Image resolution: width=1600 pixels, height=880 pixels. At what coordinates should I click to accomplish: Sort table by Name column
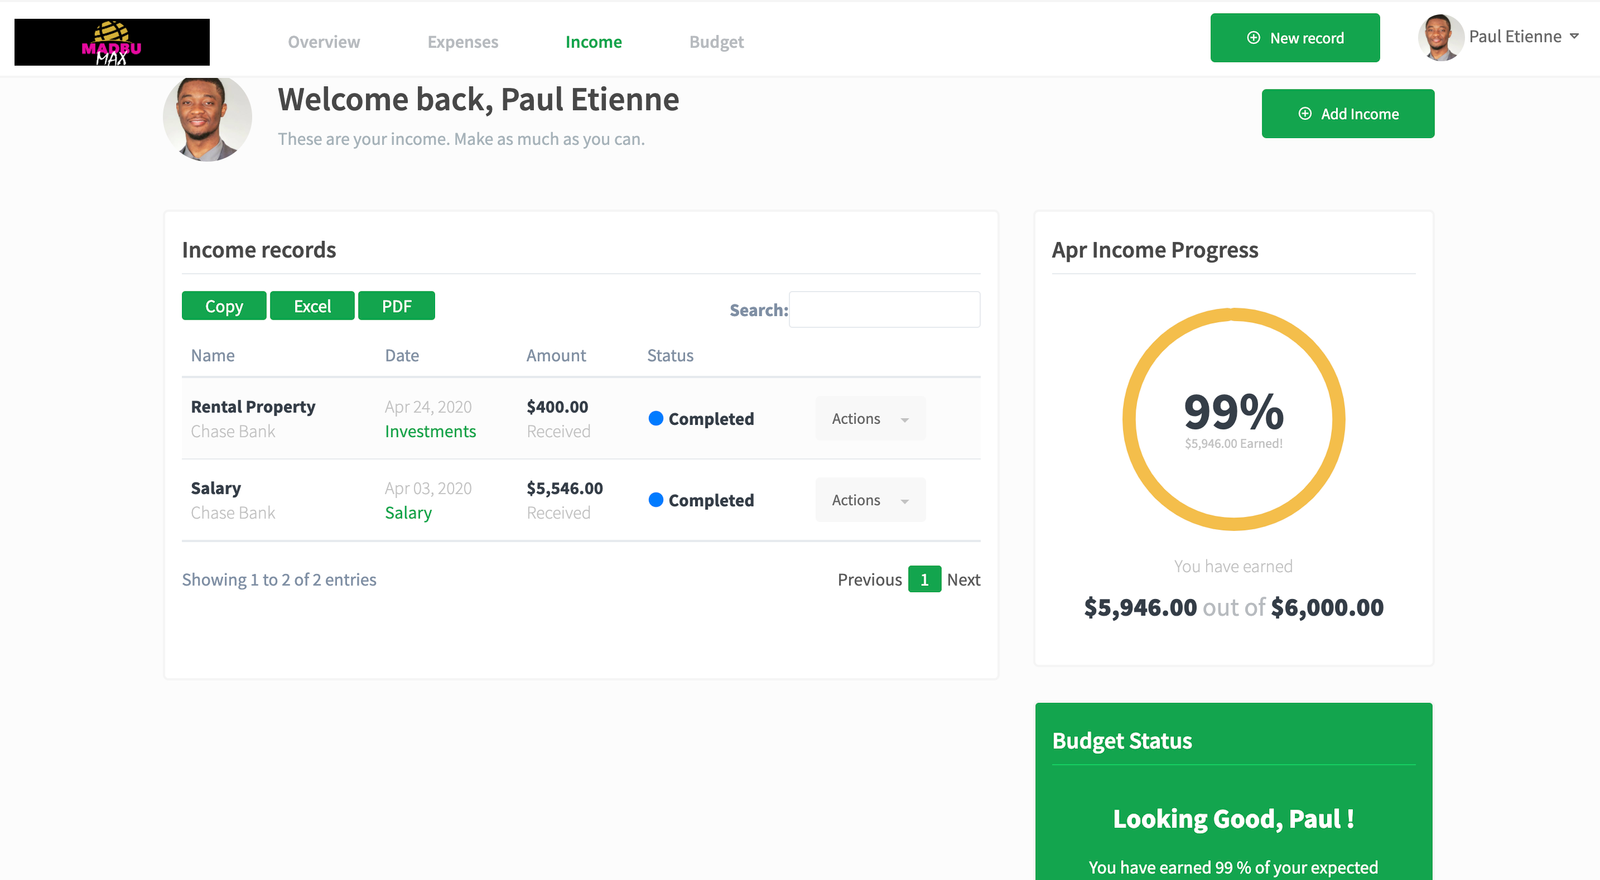tap(213, 356)
